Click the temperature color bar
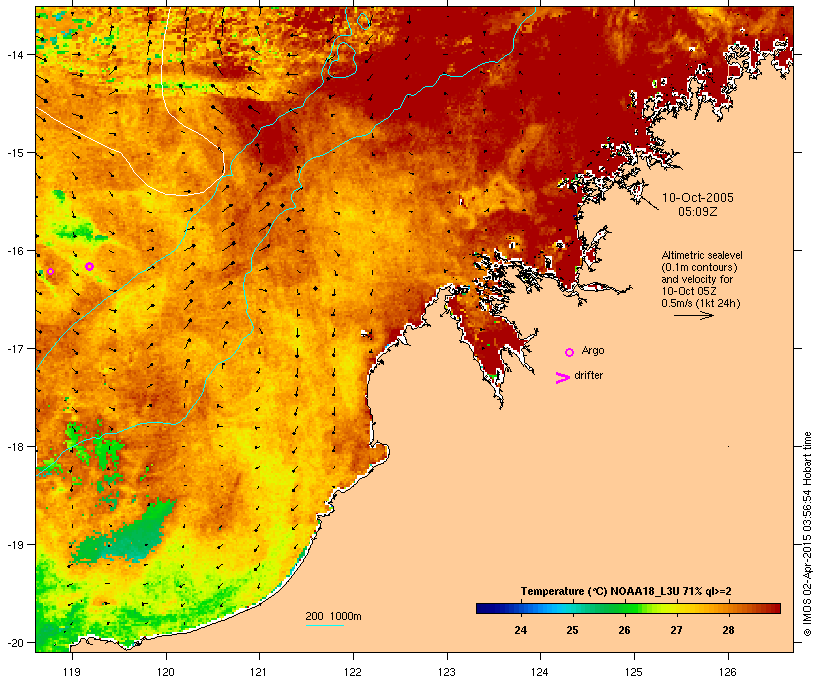 [628, 608]
